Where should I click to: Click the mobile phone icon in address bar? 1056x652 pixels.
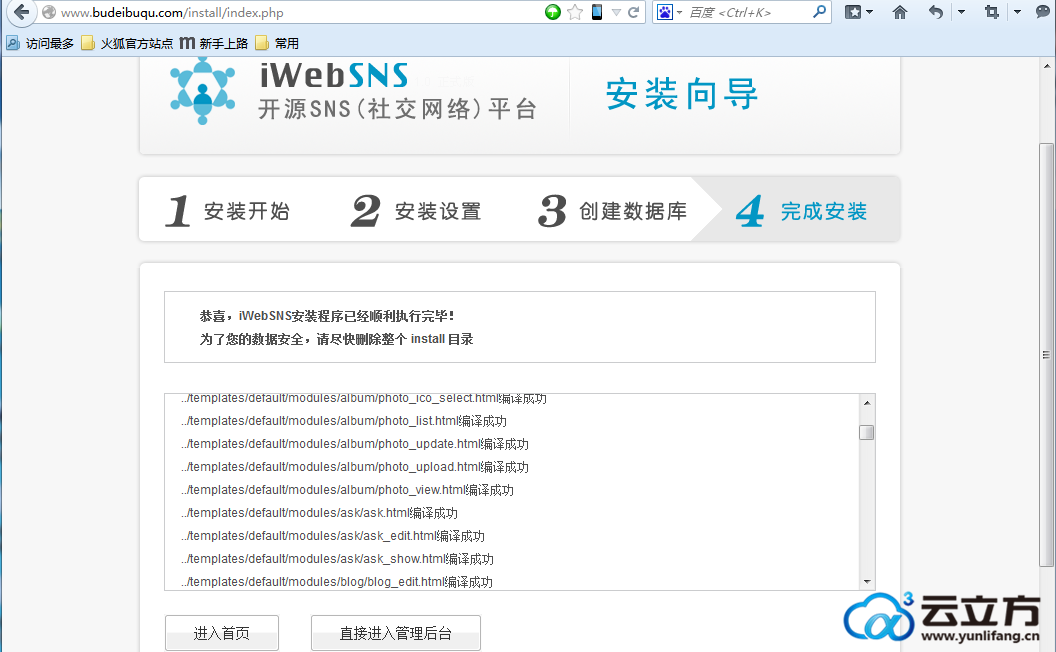point(597,12)
